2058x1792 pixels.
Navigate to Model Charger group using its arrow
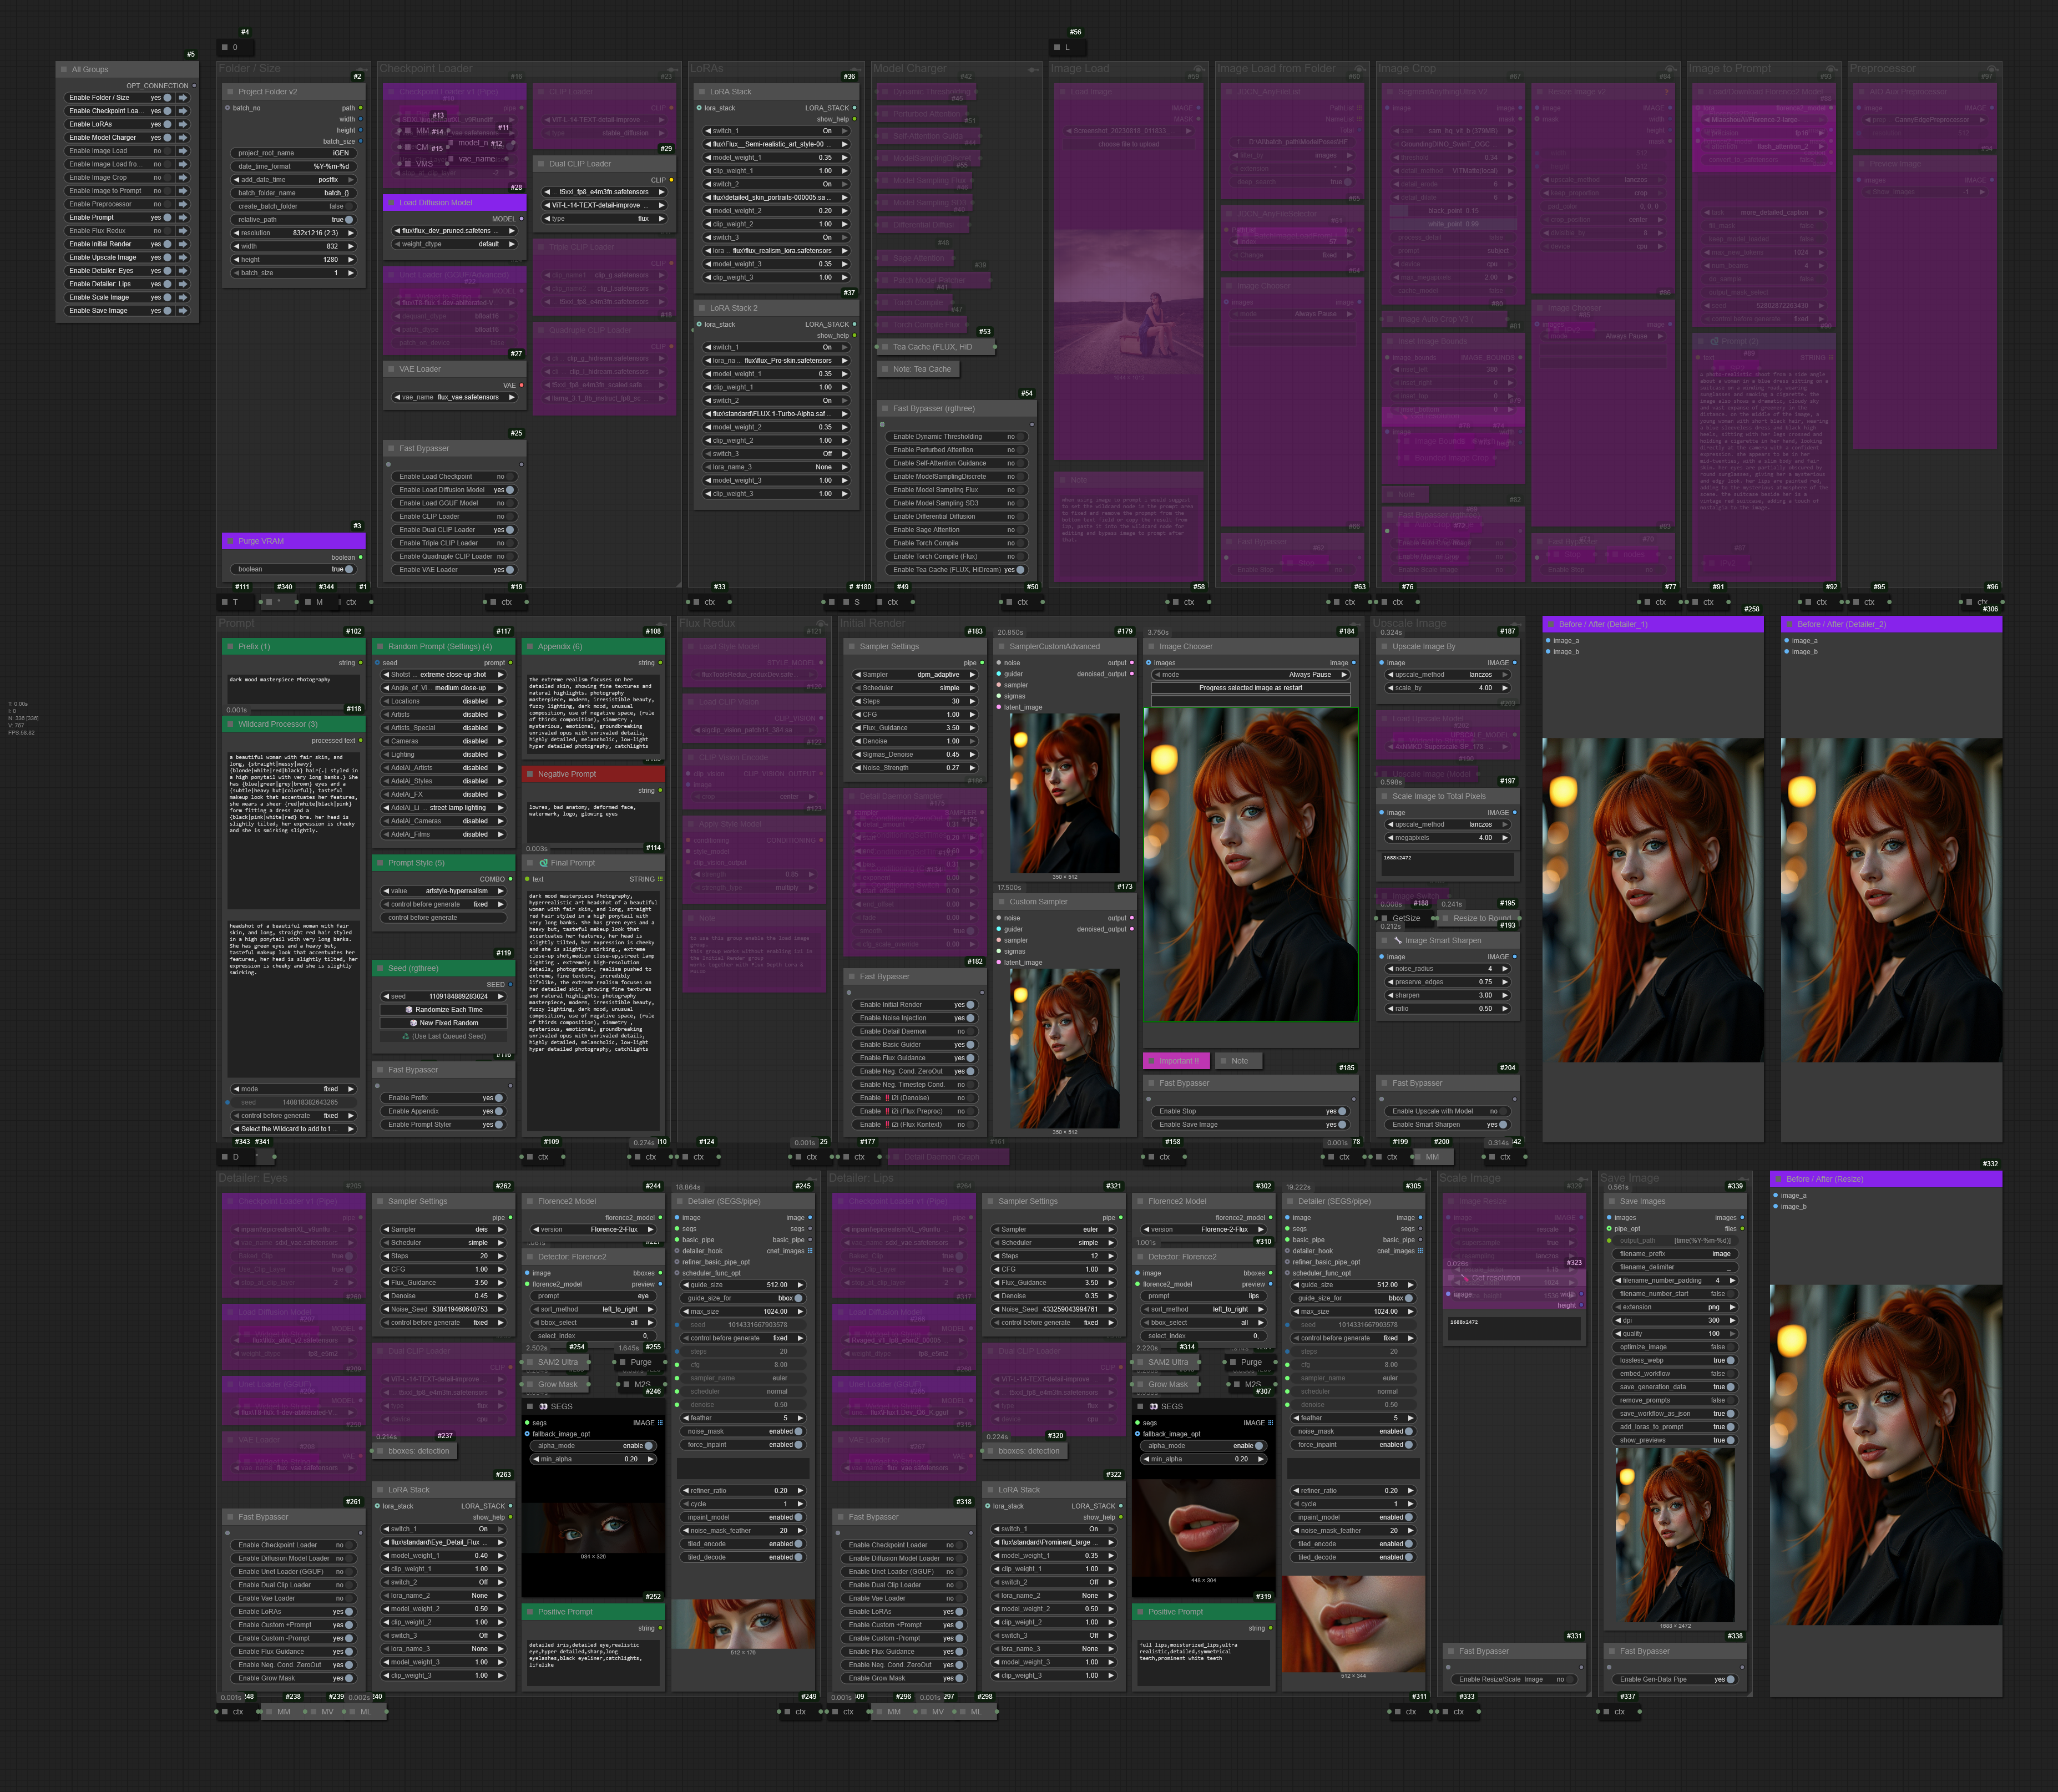pos(183,138)
